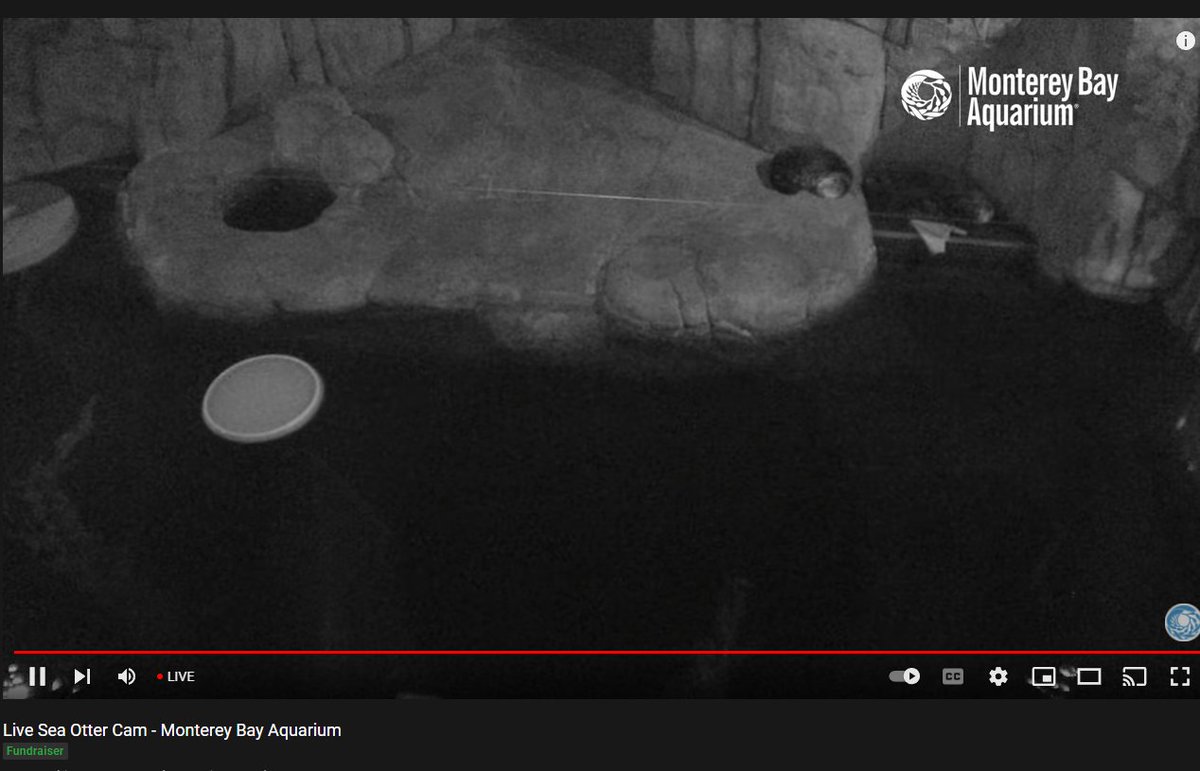This screenshot has width=1200, height=771.
Task: Click the dark hole in the rock
Action: click(277, 203)
